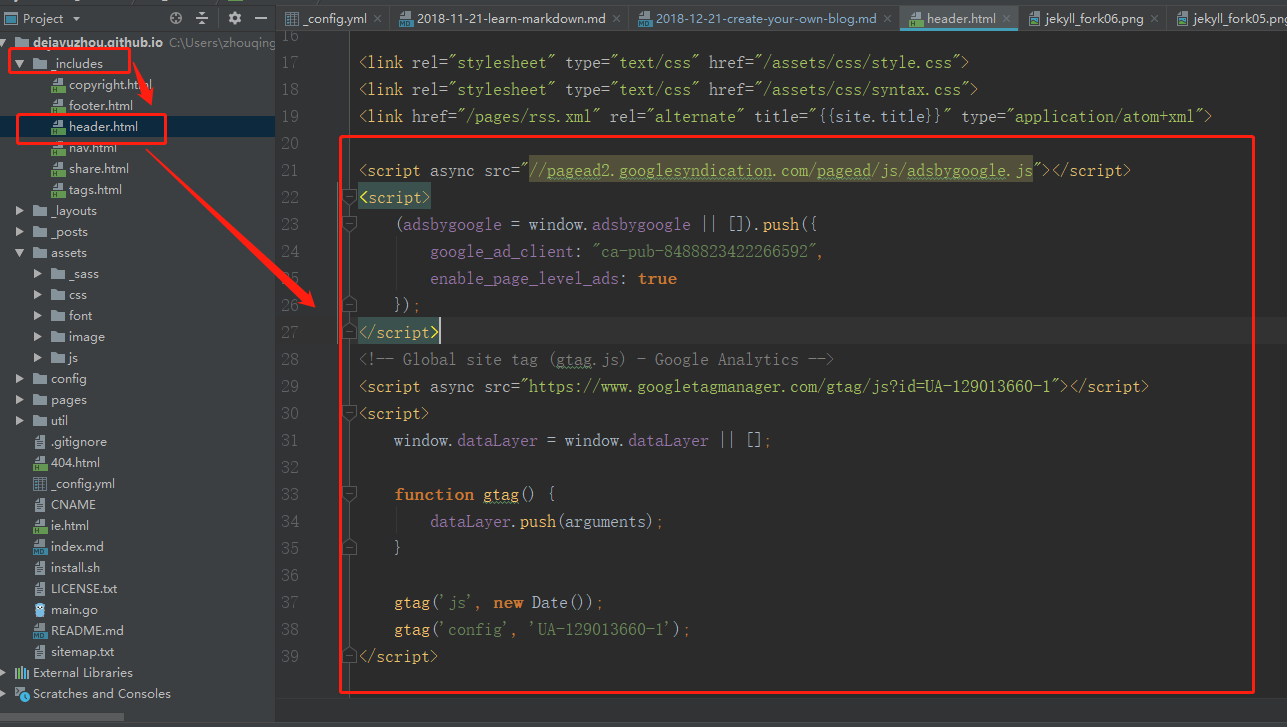Image resolution: width=1287 pixels, height=727 pixels.
Task: Click the googlesyndication adsbygoogle.js URL
Action: point(780,170)
